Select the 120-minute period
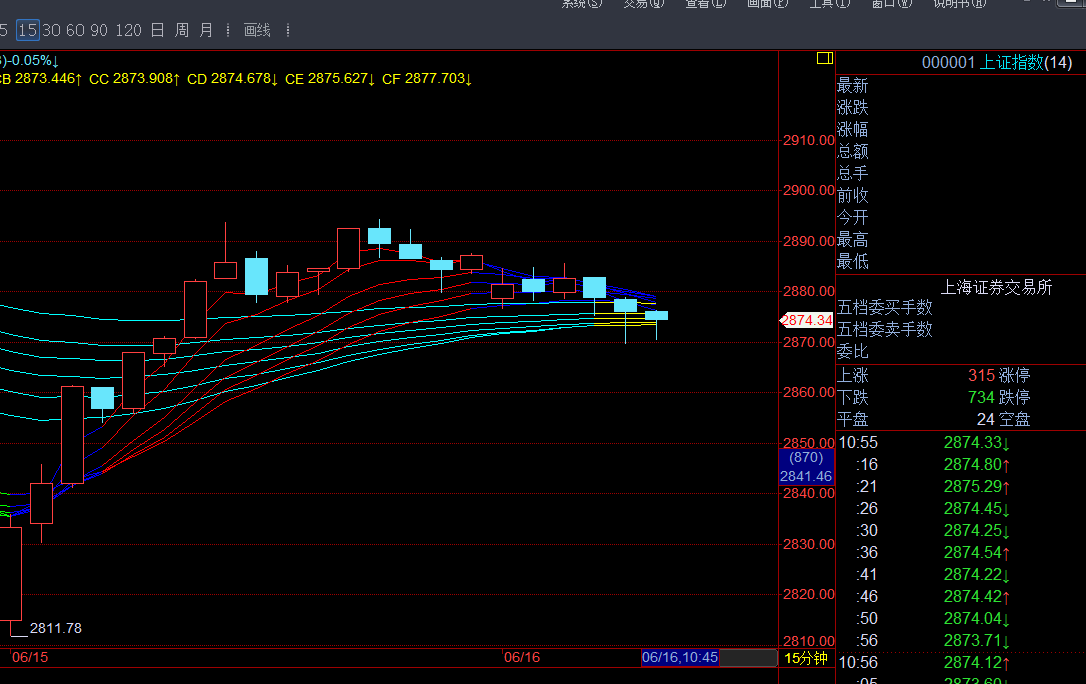This screenshot has width=1086, height=684. click(x=128, y=30)
